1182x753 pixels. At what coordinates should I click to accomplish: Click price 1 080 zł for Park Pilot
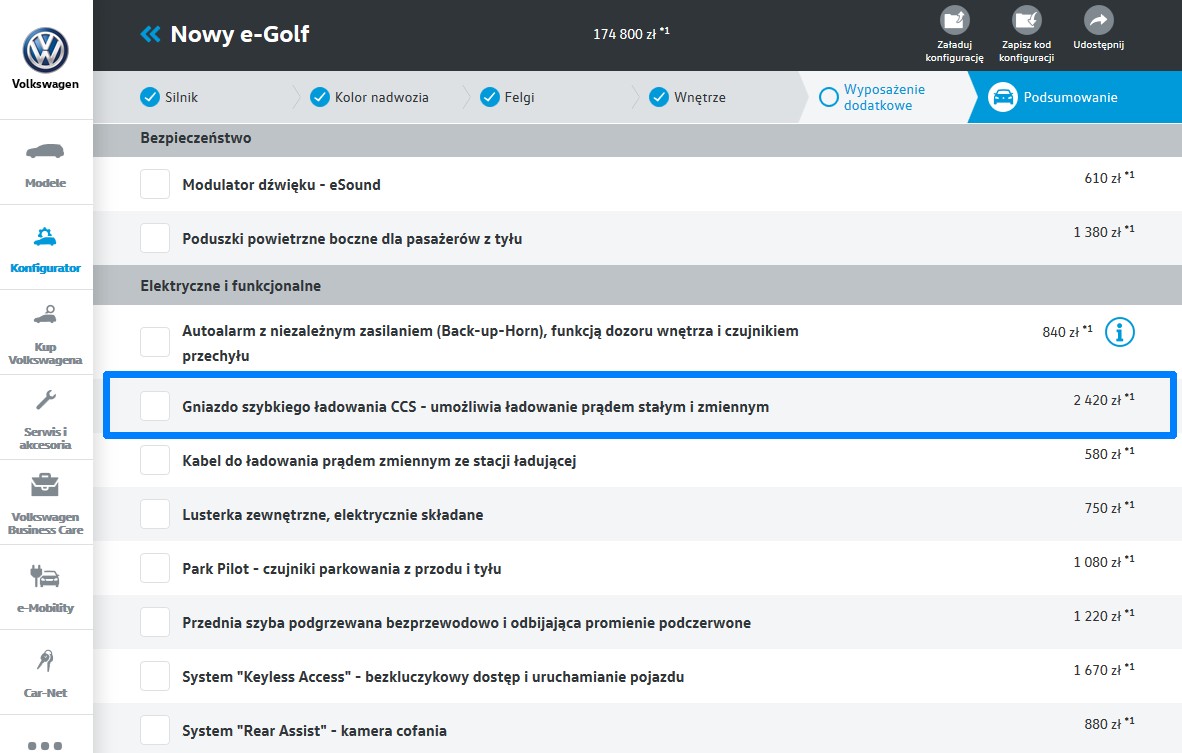pyautogui.click(x=1104, y=562)
